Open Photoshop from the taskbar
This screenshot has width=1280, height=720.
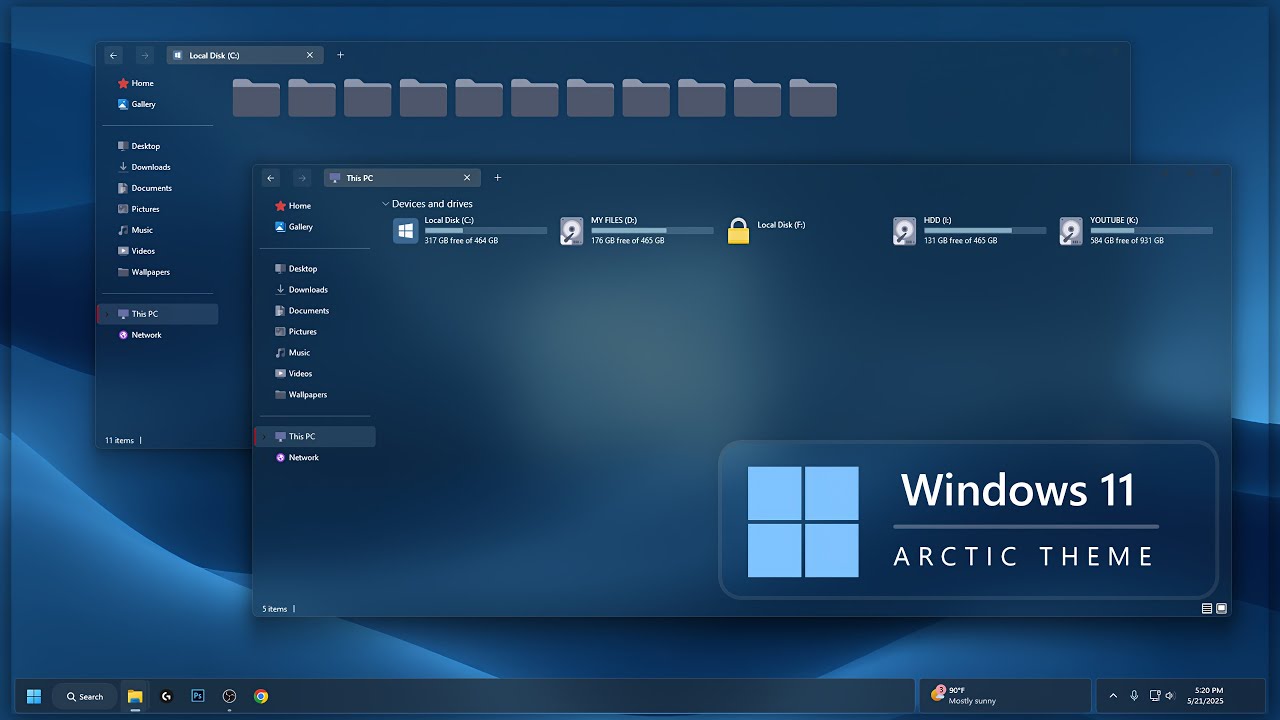[x=198, y=696]
